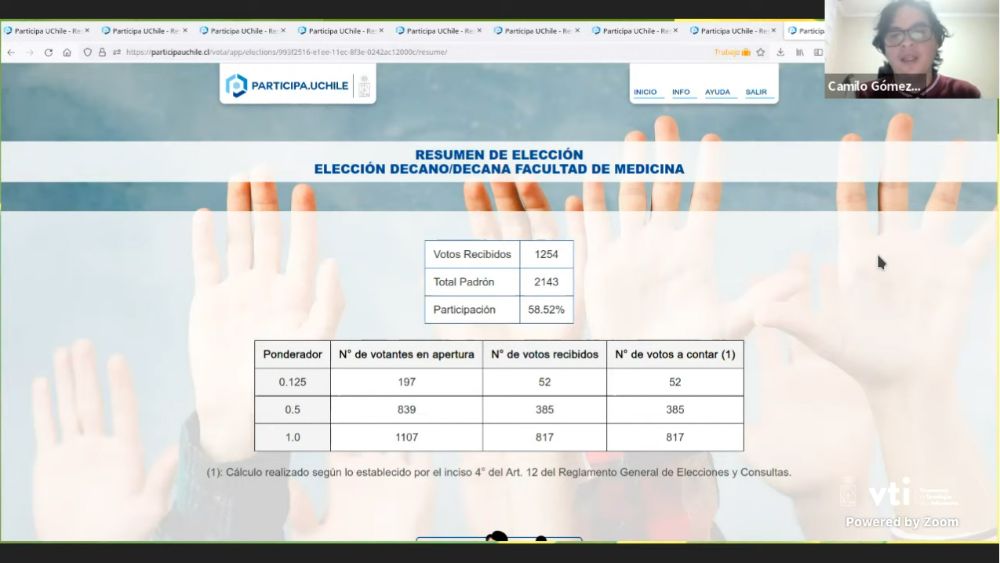The image size is (1000, 563).
Task: Close the second Participa UChile tab
Action: (x=185, y=31)
